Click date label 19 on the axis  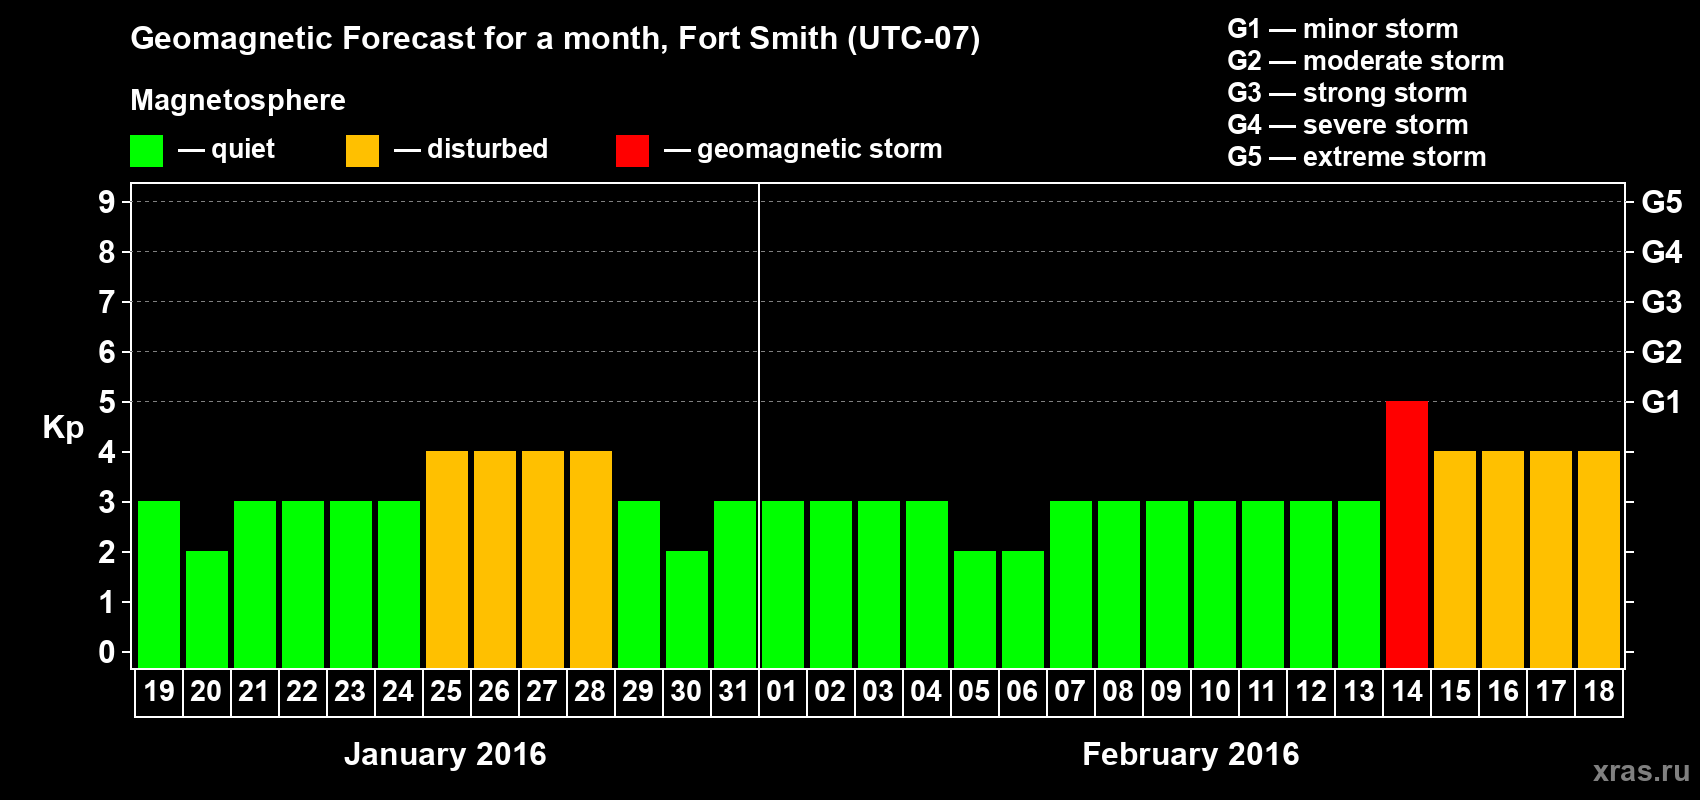click(159, 692)
